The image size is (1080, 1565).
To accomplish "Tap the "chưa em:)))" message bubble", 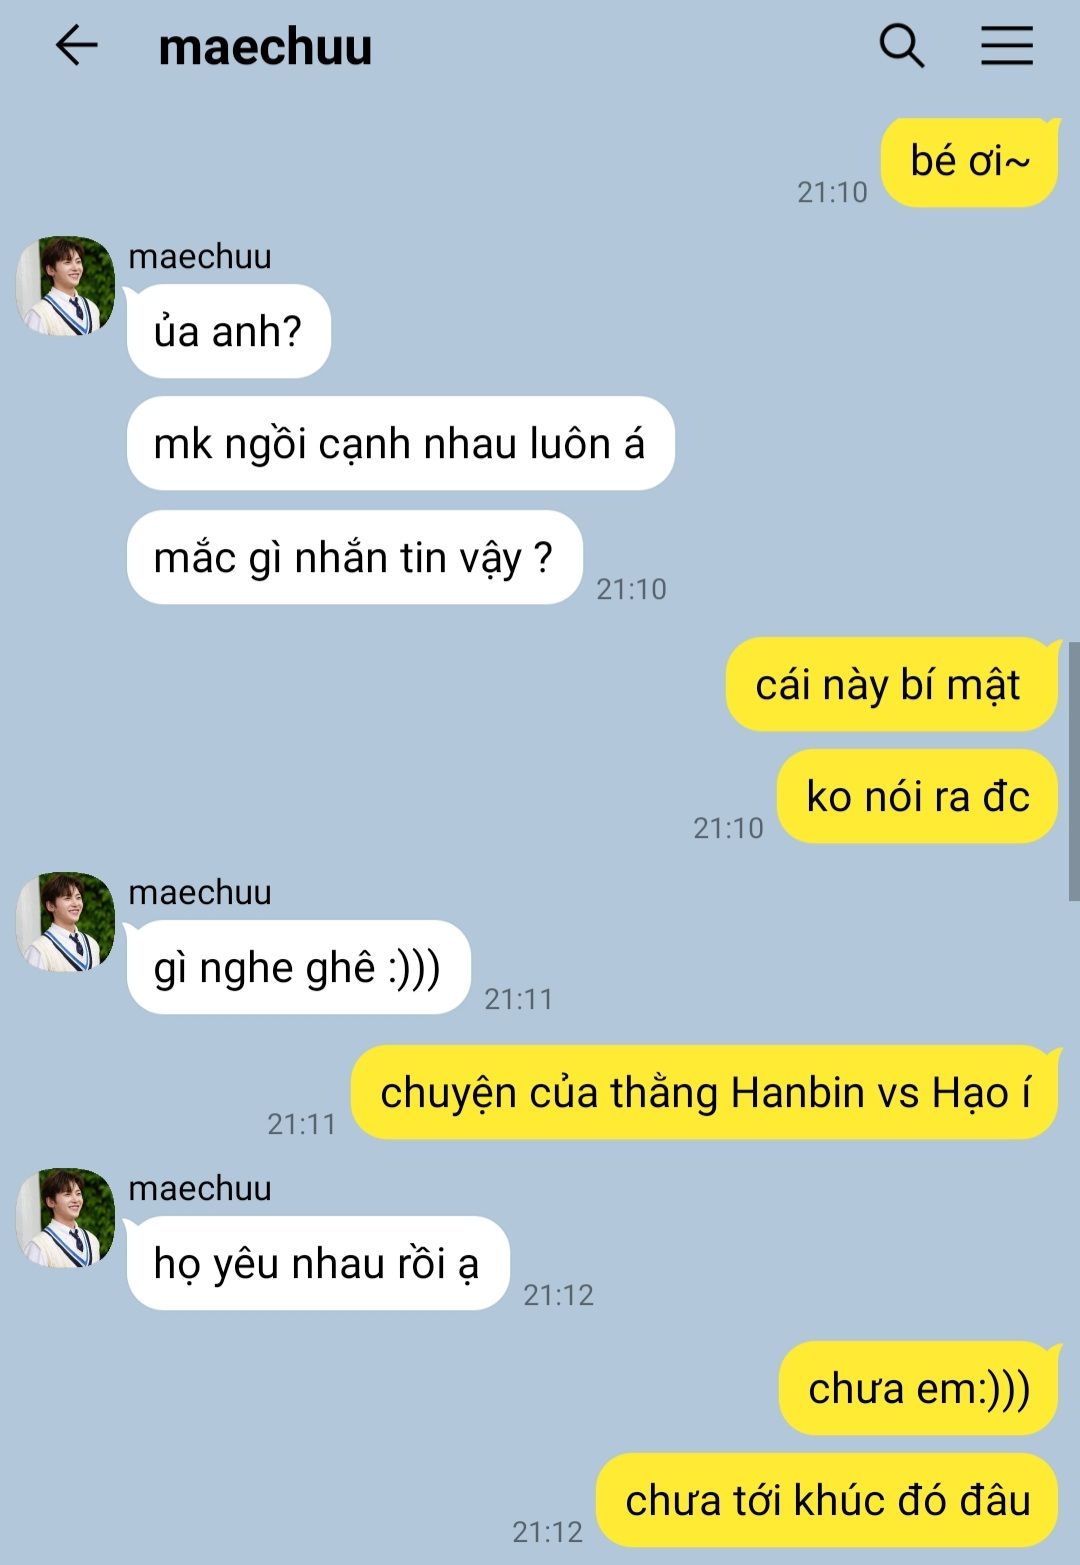I will tap(918, 1388).
